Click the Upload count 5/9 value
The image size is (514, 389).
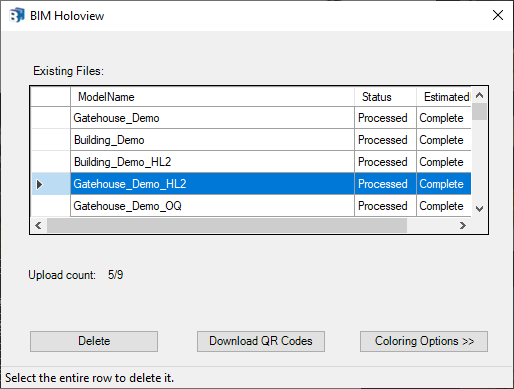(115, 275)
